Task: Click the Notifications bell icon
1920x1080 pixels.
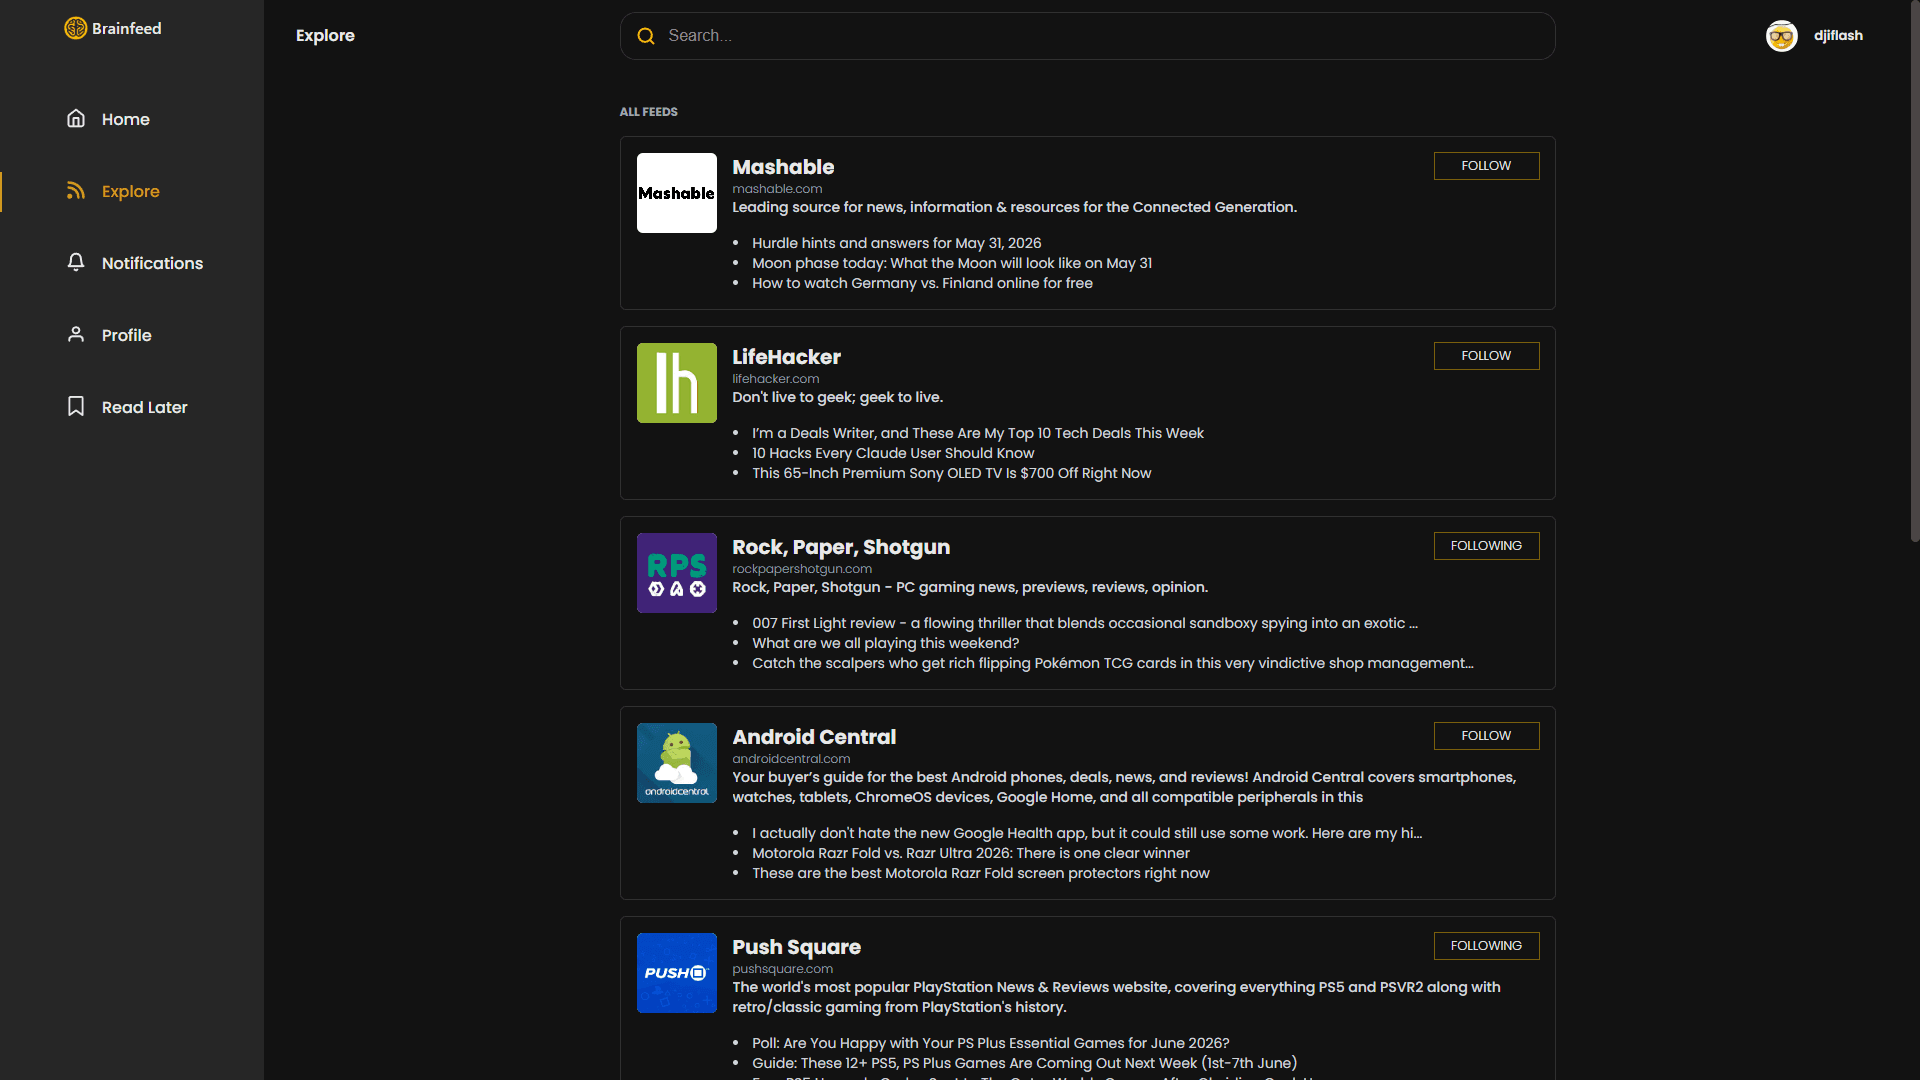Action: point(76,262)
